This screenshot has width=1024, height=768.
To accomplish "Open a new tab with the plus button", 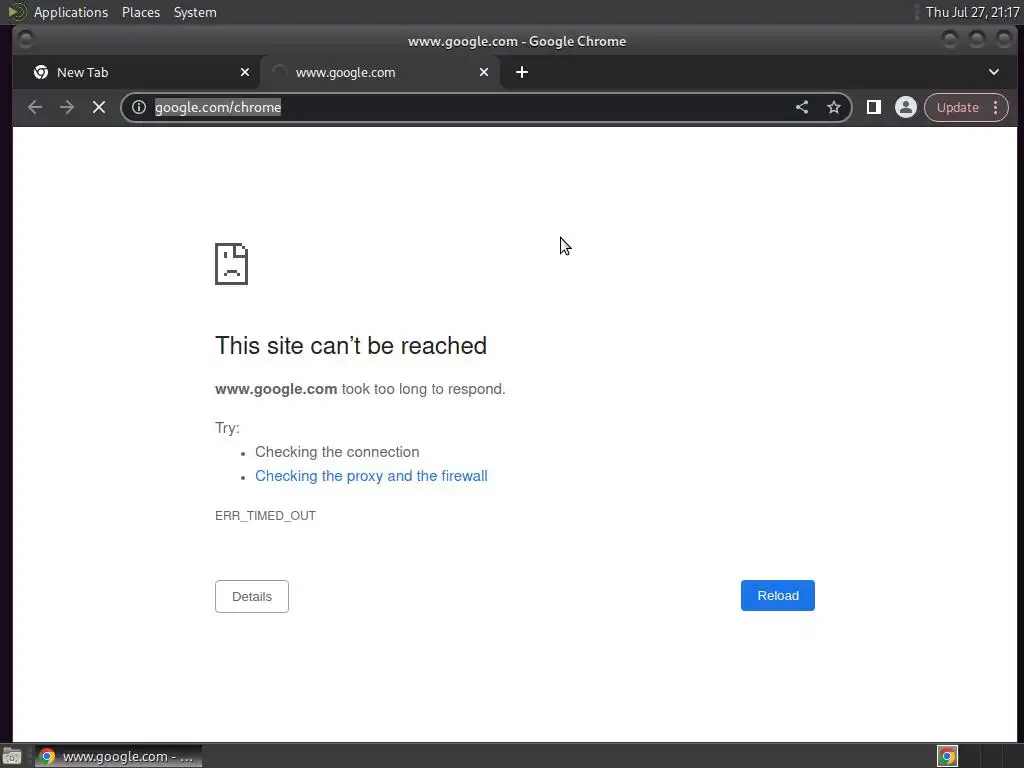I will 521,72.
